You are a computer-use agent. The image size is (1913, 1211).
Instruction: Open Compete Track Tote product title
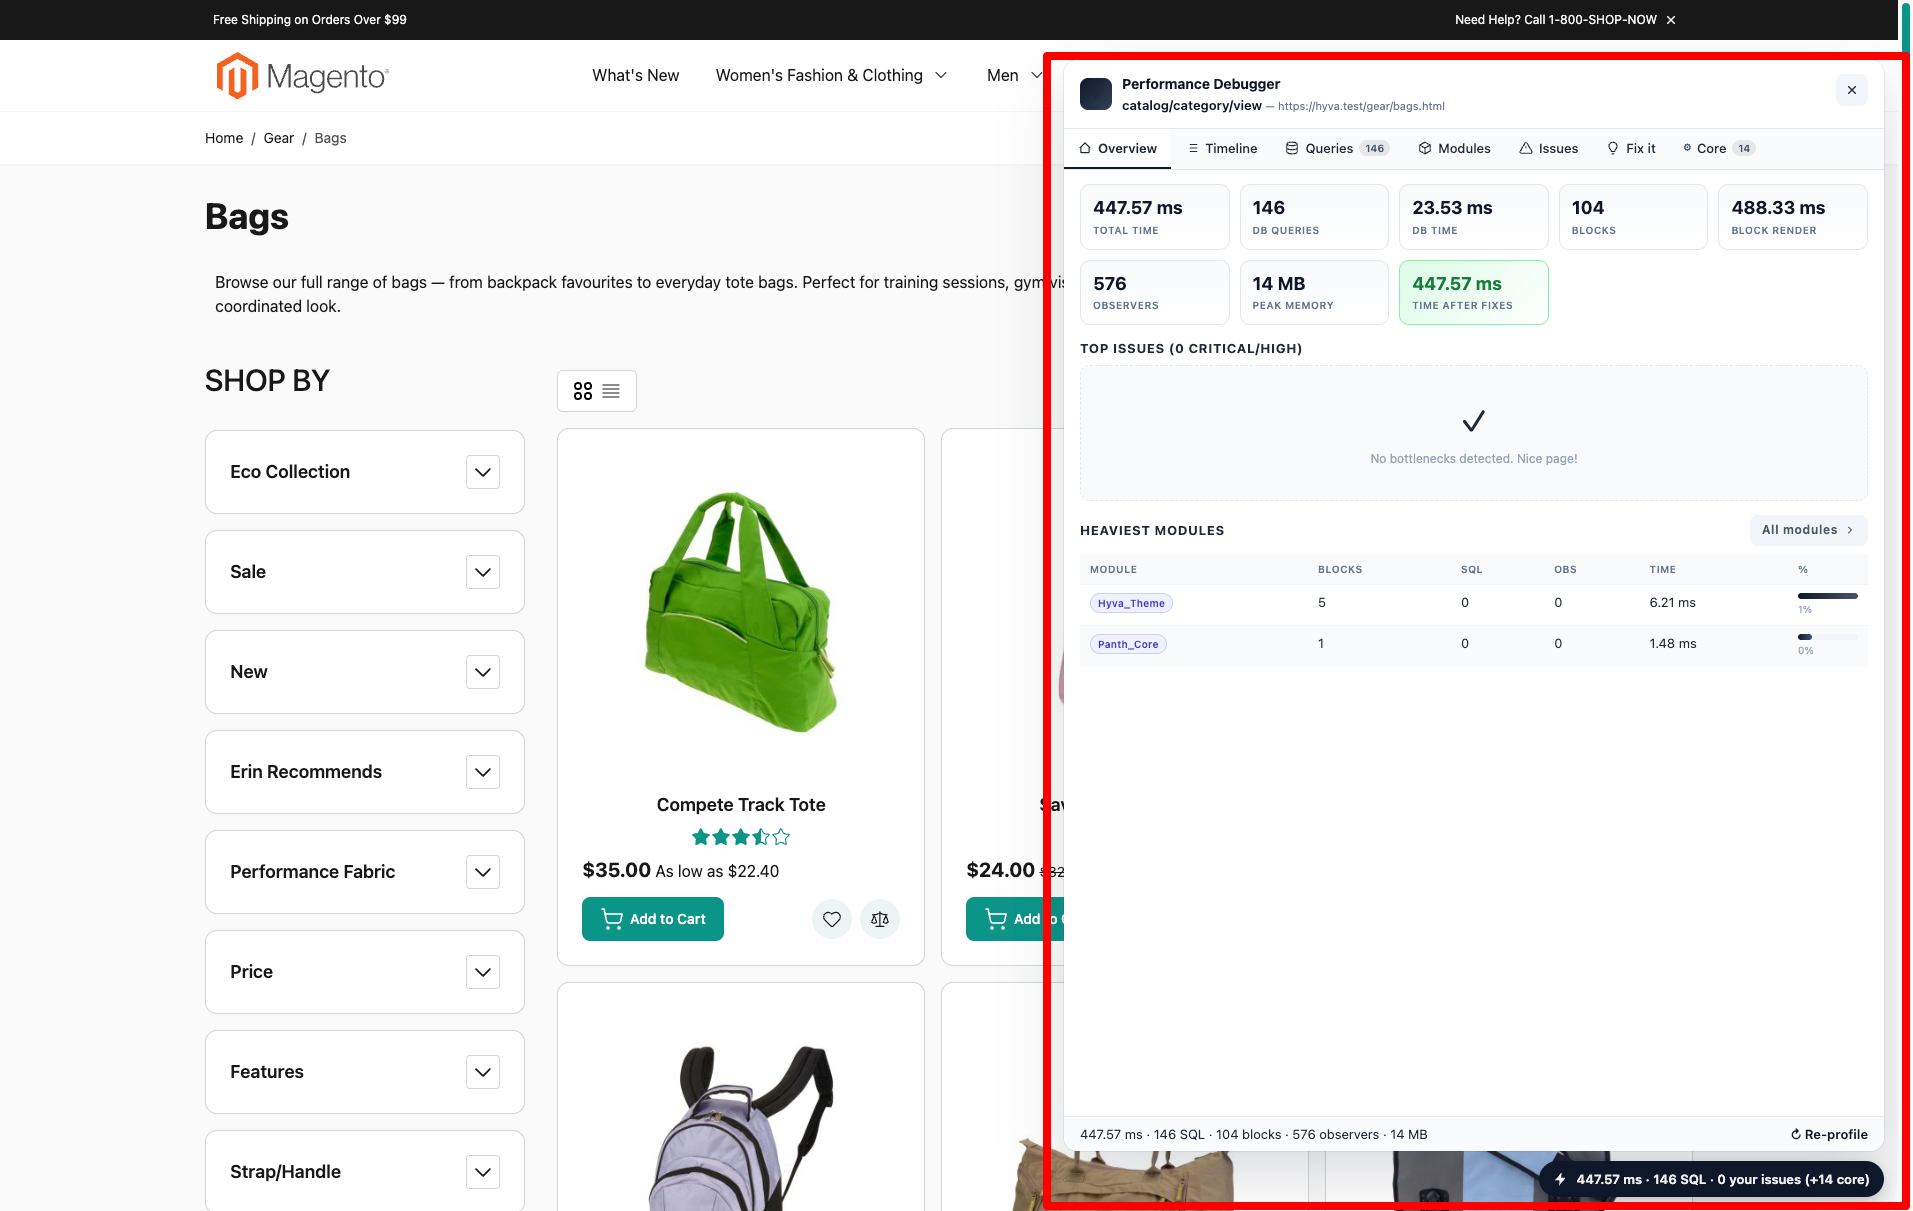coord(741,805)
